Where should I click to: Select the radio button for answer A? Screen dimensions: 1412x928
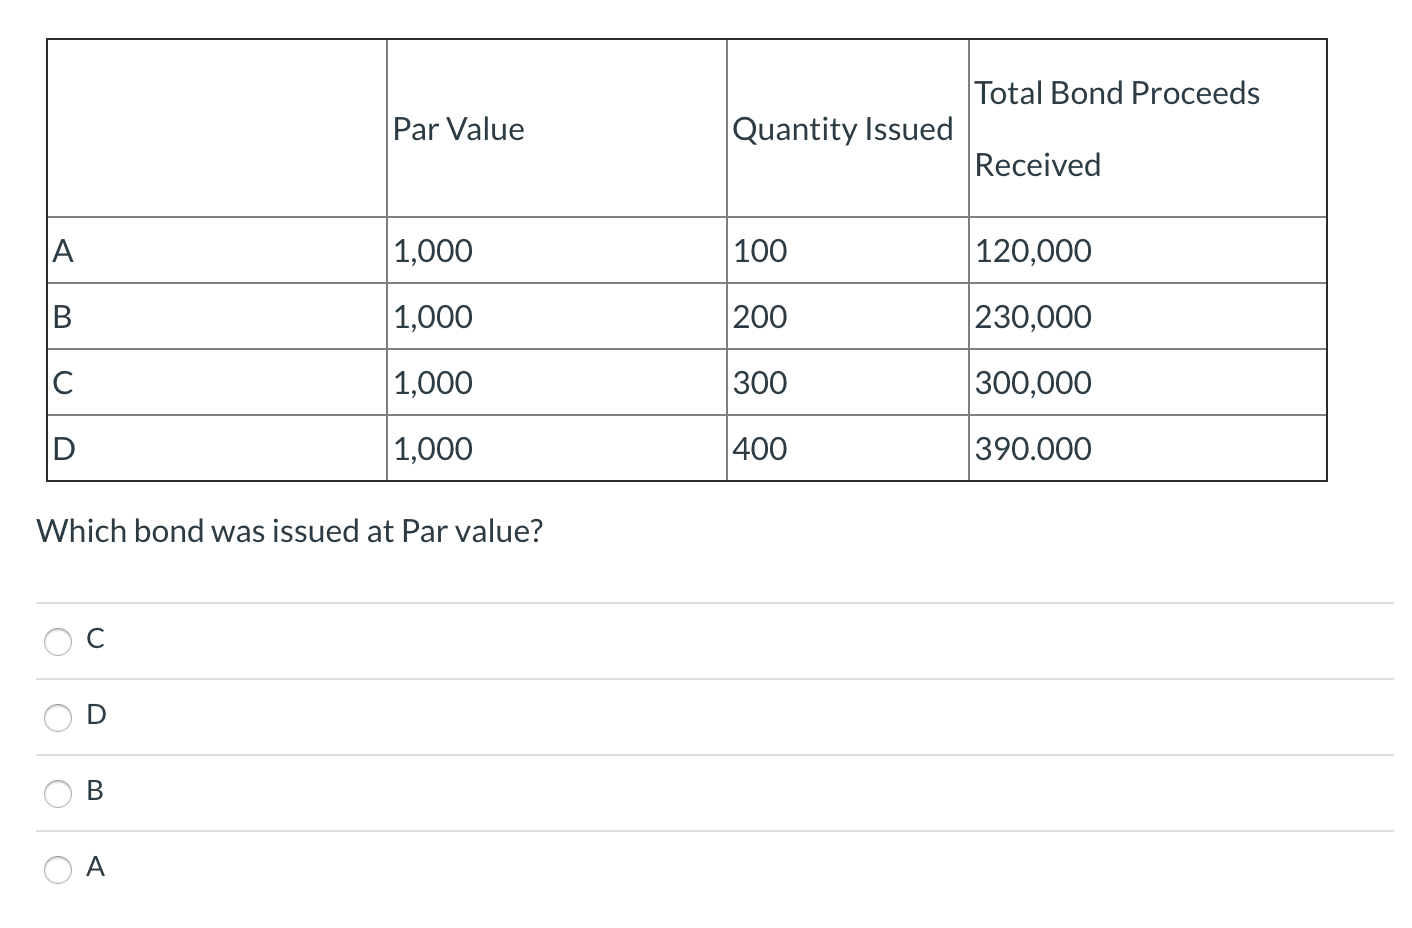tap(58, 871)
